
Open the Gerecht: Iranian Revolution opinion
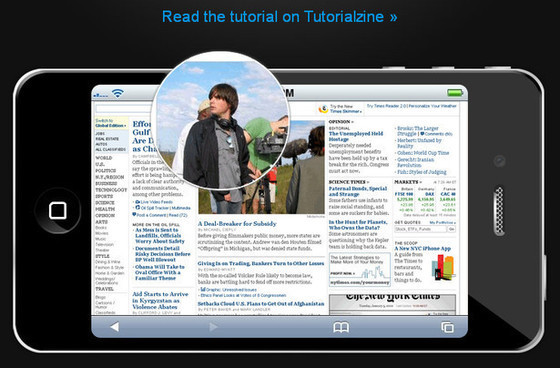pos(416,163)
